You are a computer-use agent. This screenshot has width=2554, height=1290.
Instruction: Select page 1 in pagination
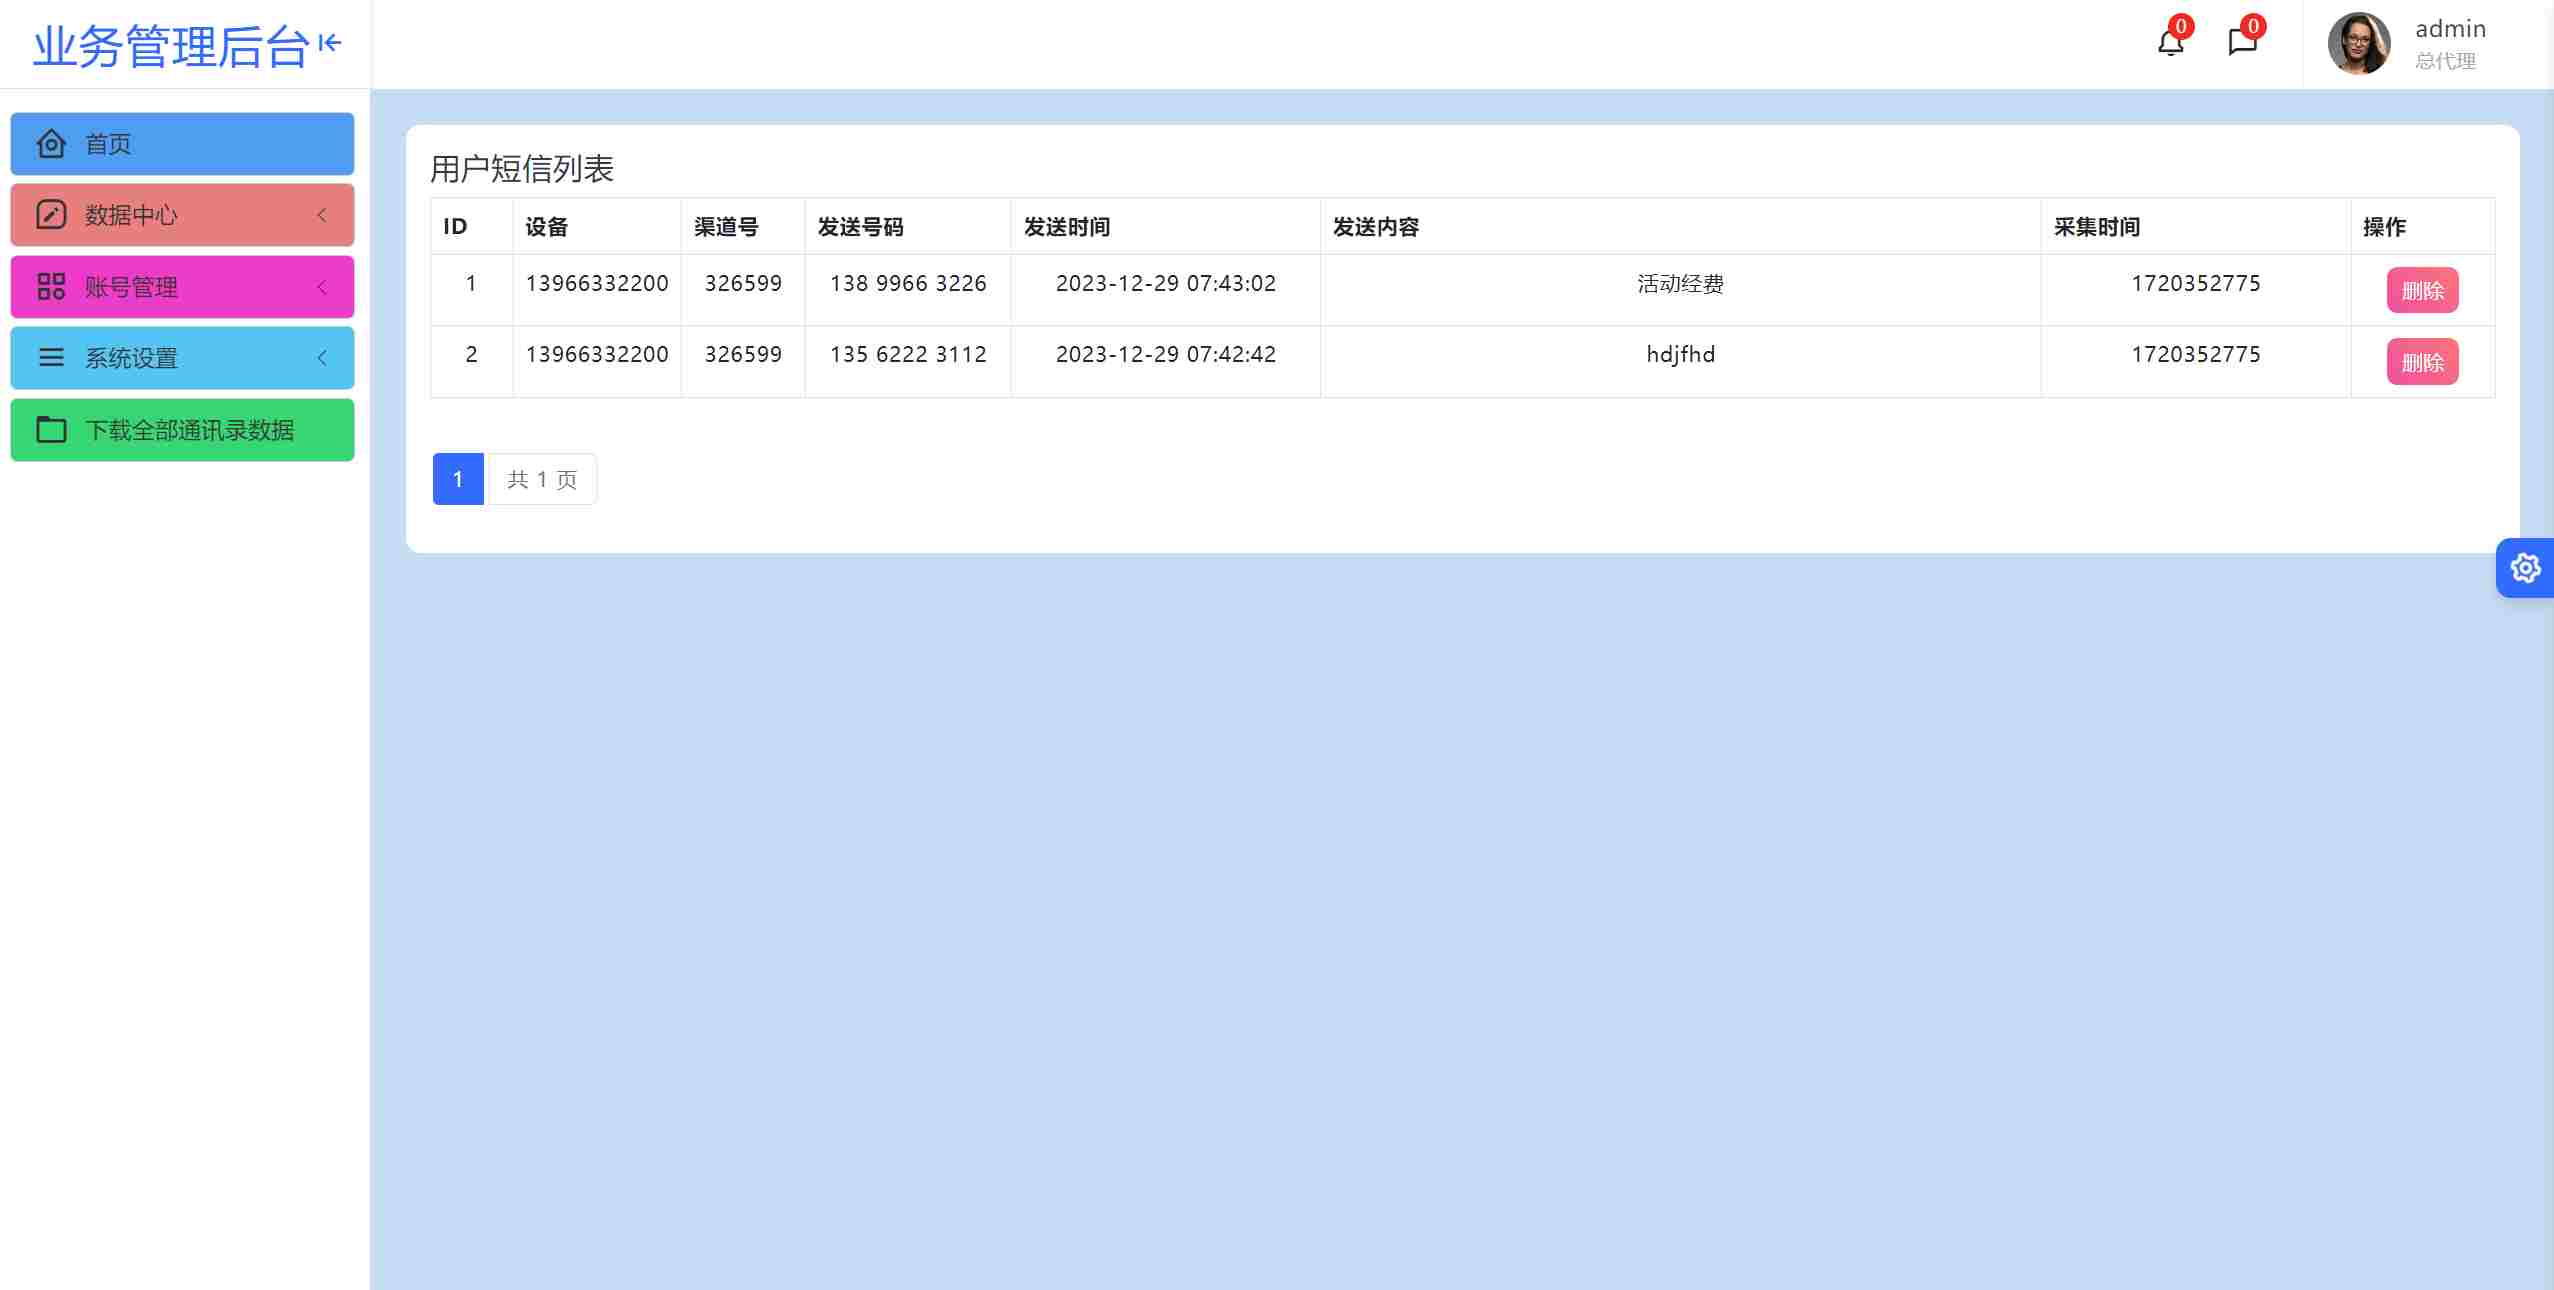tap(458, 479)
